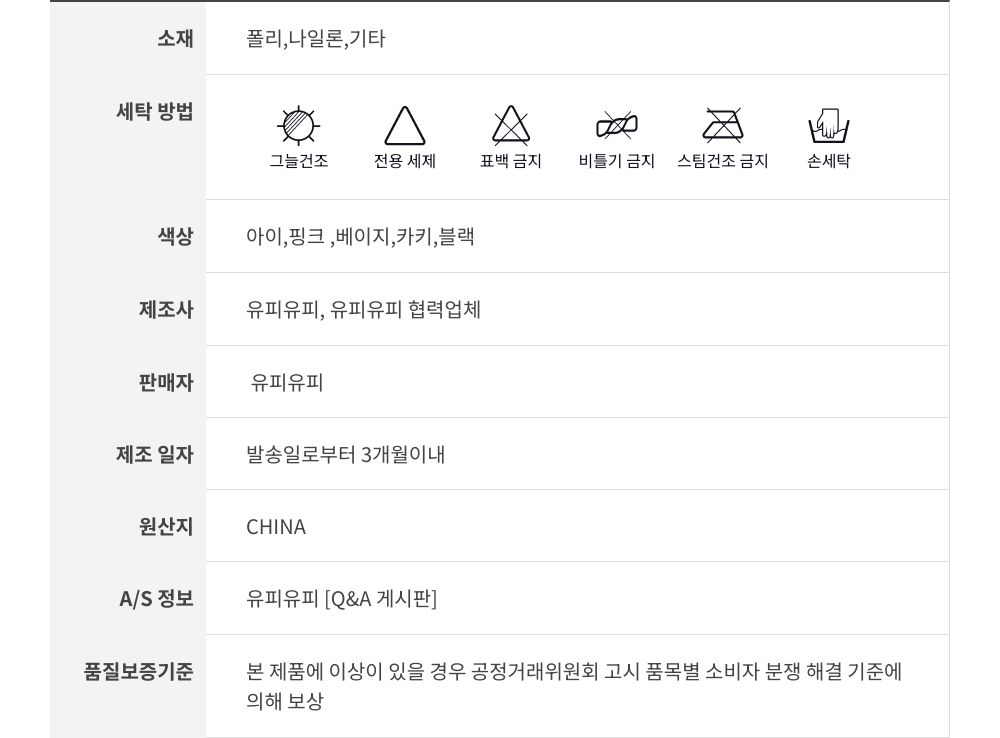Click the 세탁 방법 row label
Screen dimensions: 1000x738
point(155,111)
